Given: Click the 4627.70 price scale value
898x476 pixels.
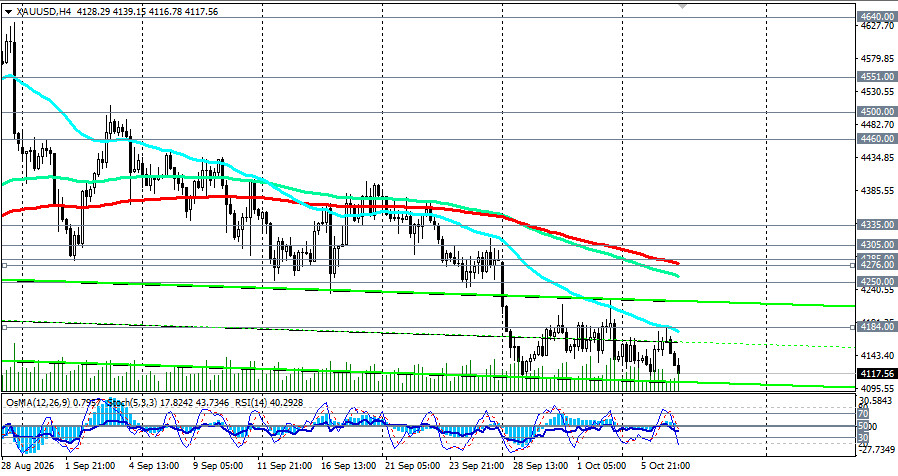Looking at the screenshot, I should point(877,26).
